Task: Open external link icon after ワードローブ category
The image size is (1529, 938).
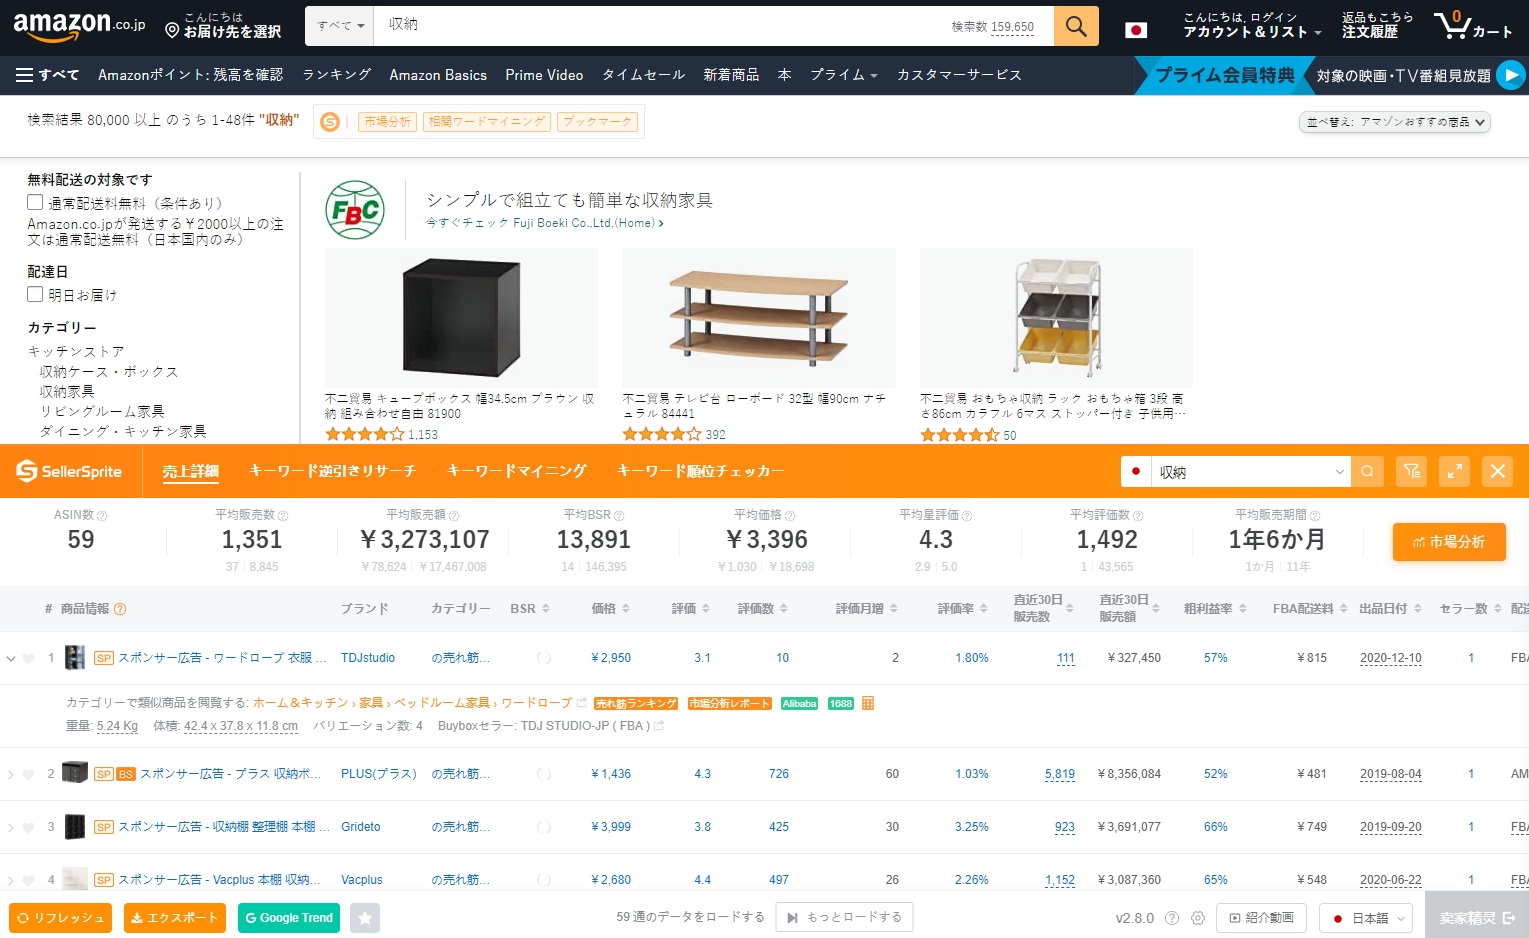Action: click(x=582, y=703)
